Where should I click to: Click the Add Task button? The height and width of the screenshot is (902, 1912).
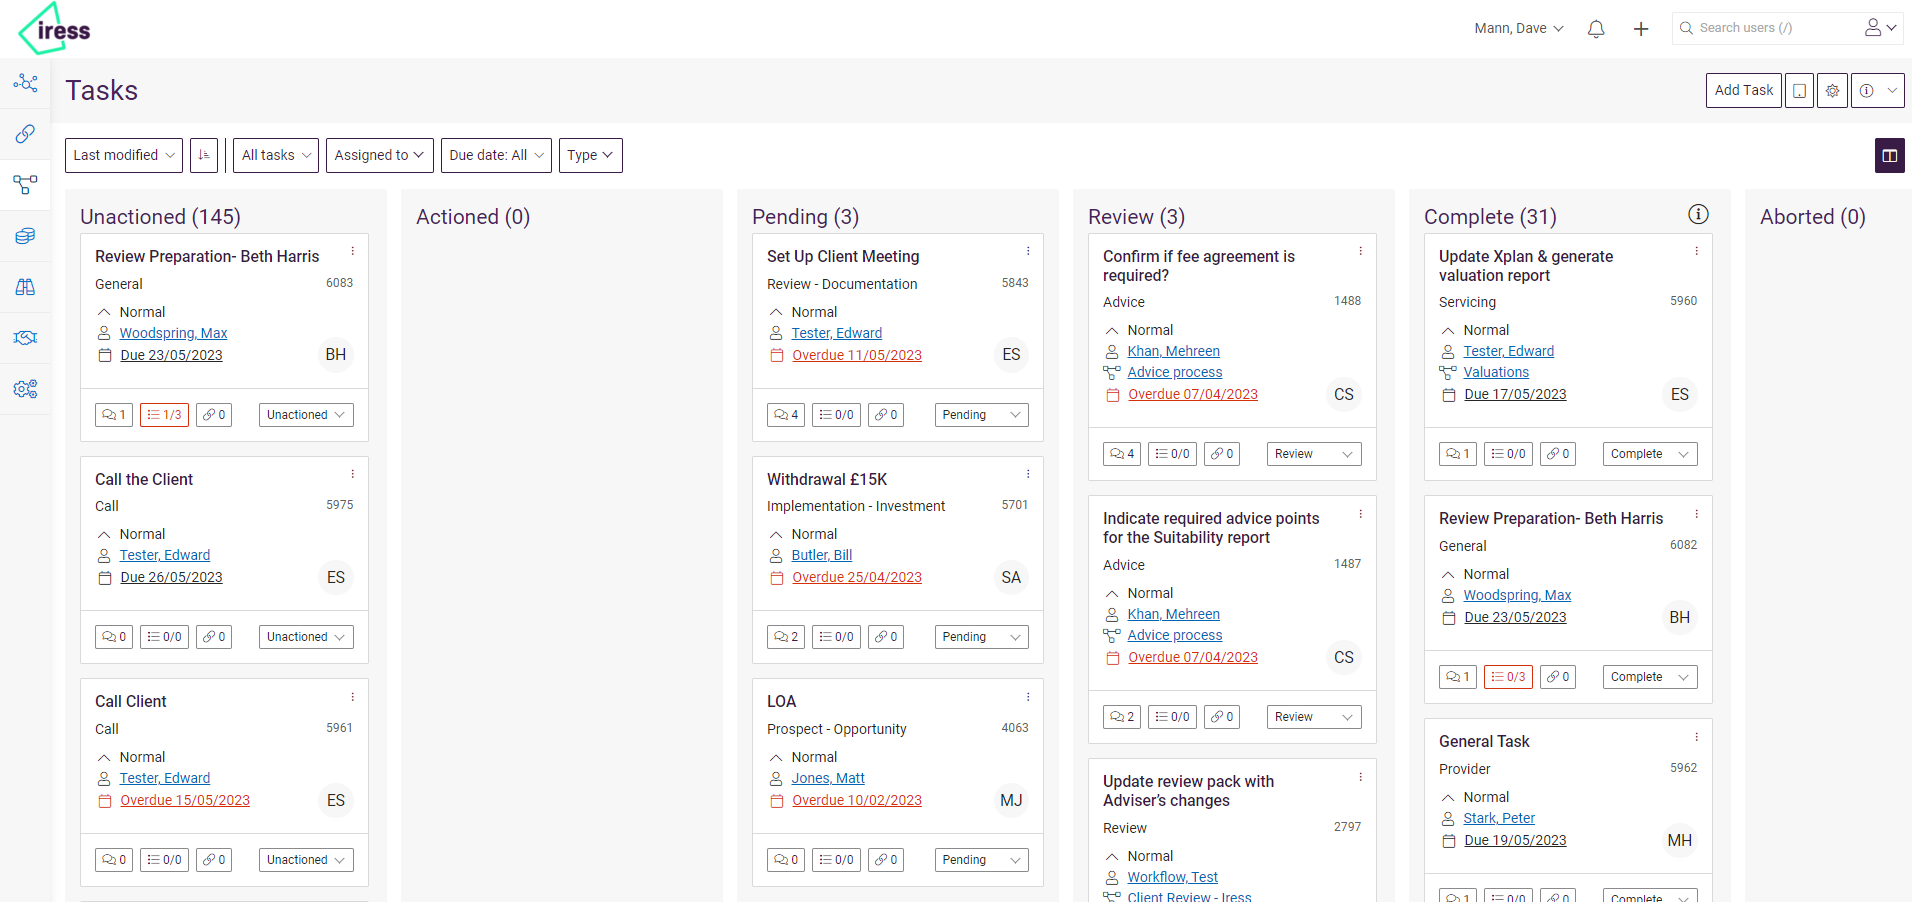pos(1743,90)
